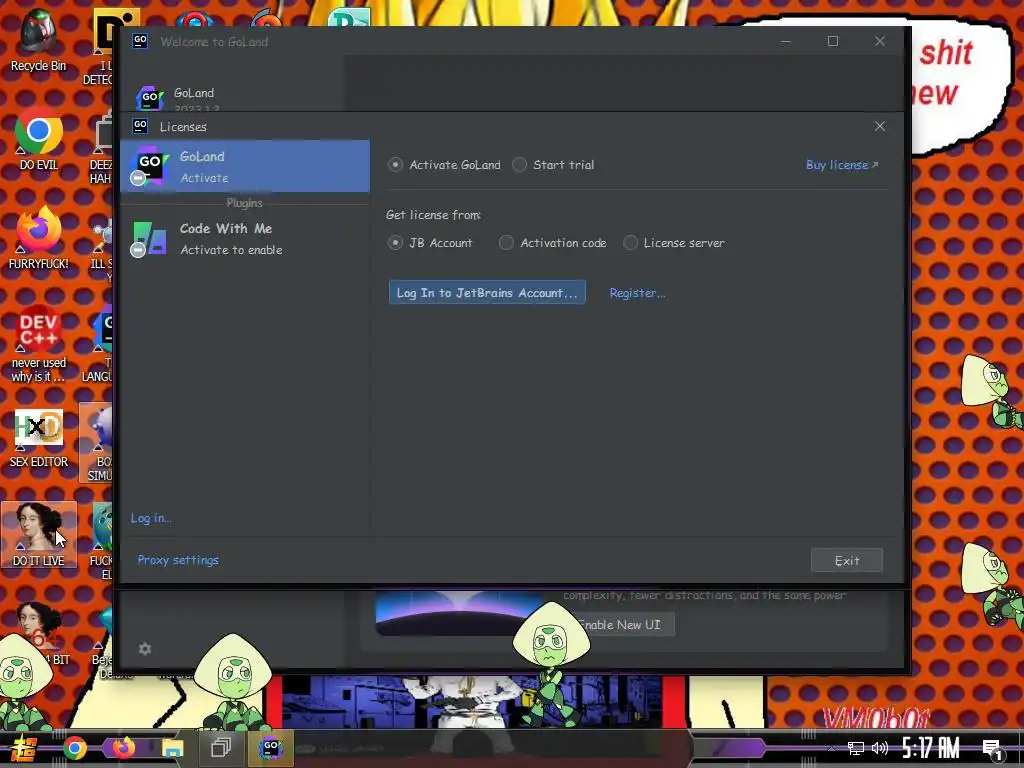
Task: Open the Register link
Action: click(x=637, y=293)
